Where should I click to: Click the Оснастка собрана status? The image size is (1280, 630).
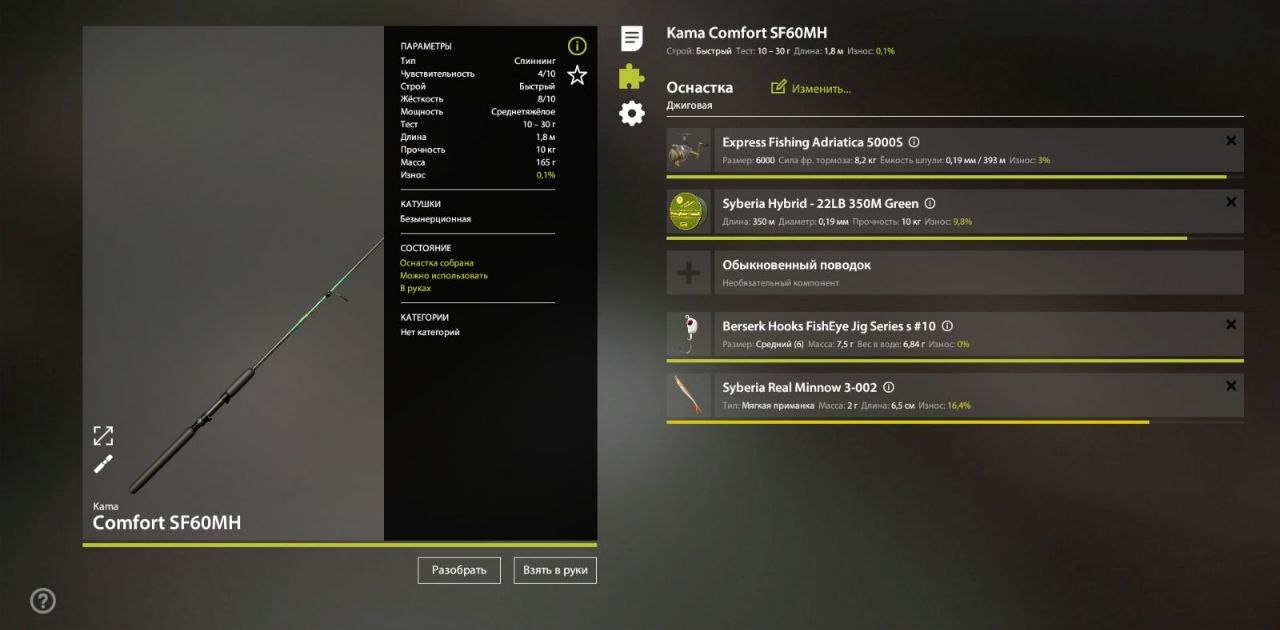click(x=437, y=263)
